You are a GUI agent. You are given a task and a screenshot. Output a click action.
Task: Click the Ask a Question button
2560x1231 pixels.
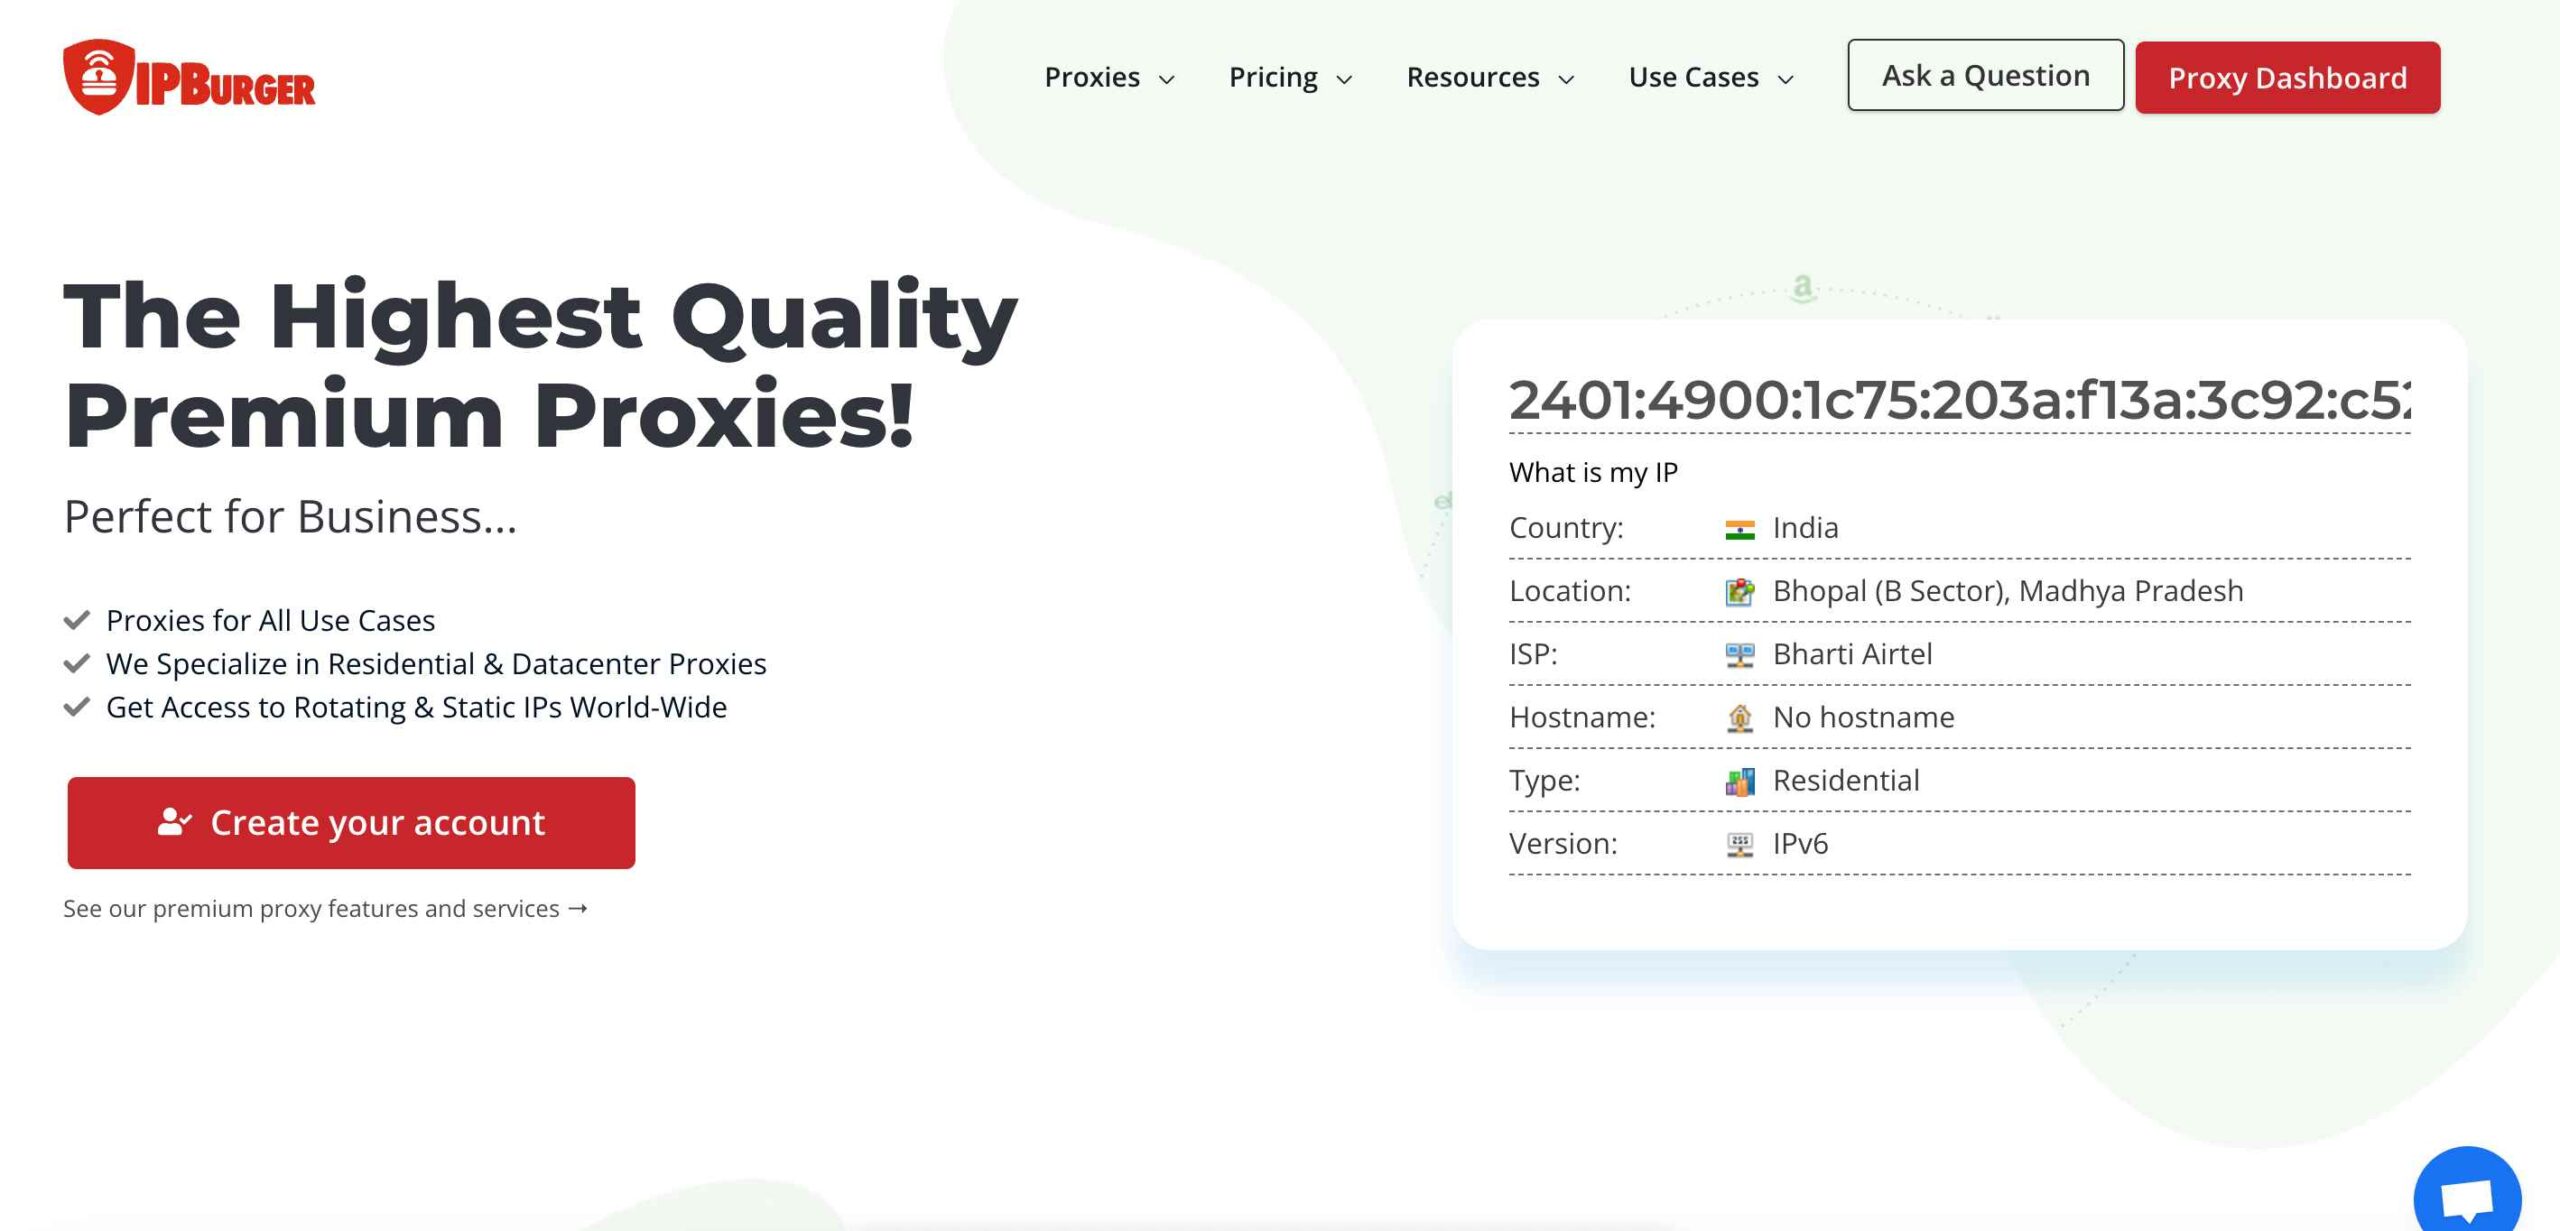pyautogui.click(x=1985, y=75)
